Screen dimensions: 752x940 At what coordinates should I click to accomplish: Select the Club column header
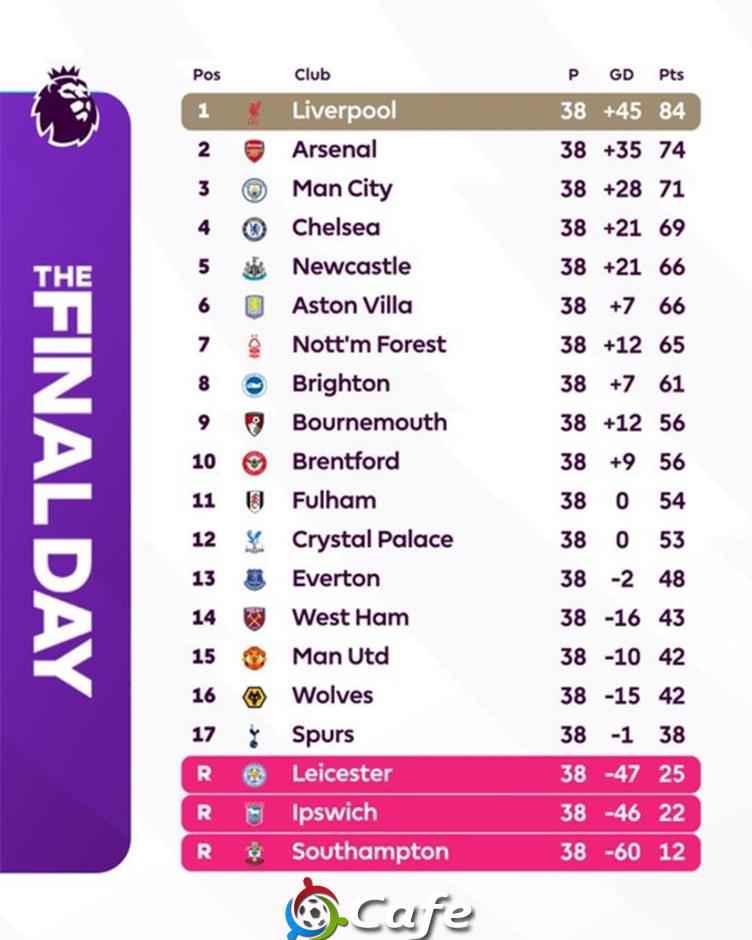312,75
